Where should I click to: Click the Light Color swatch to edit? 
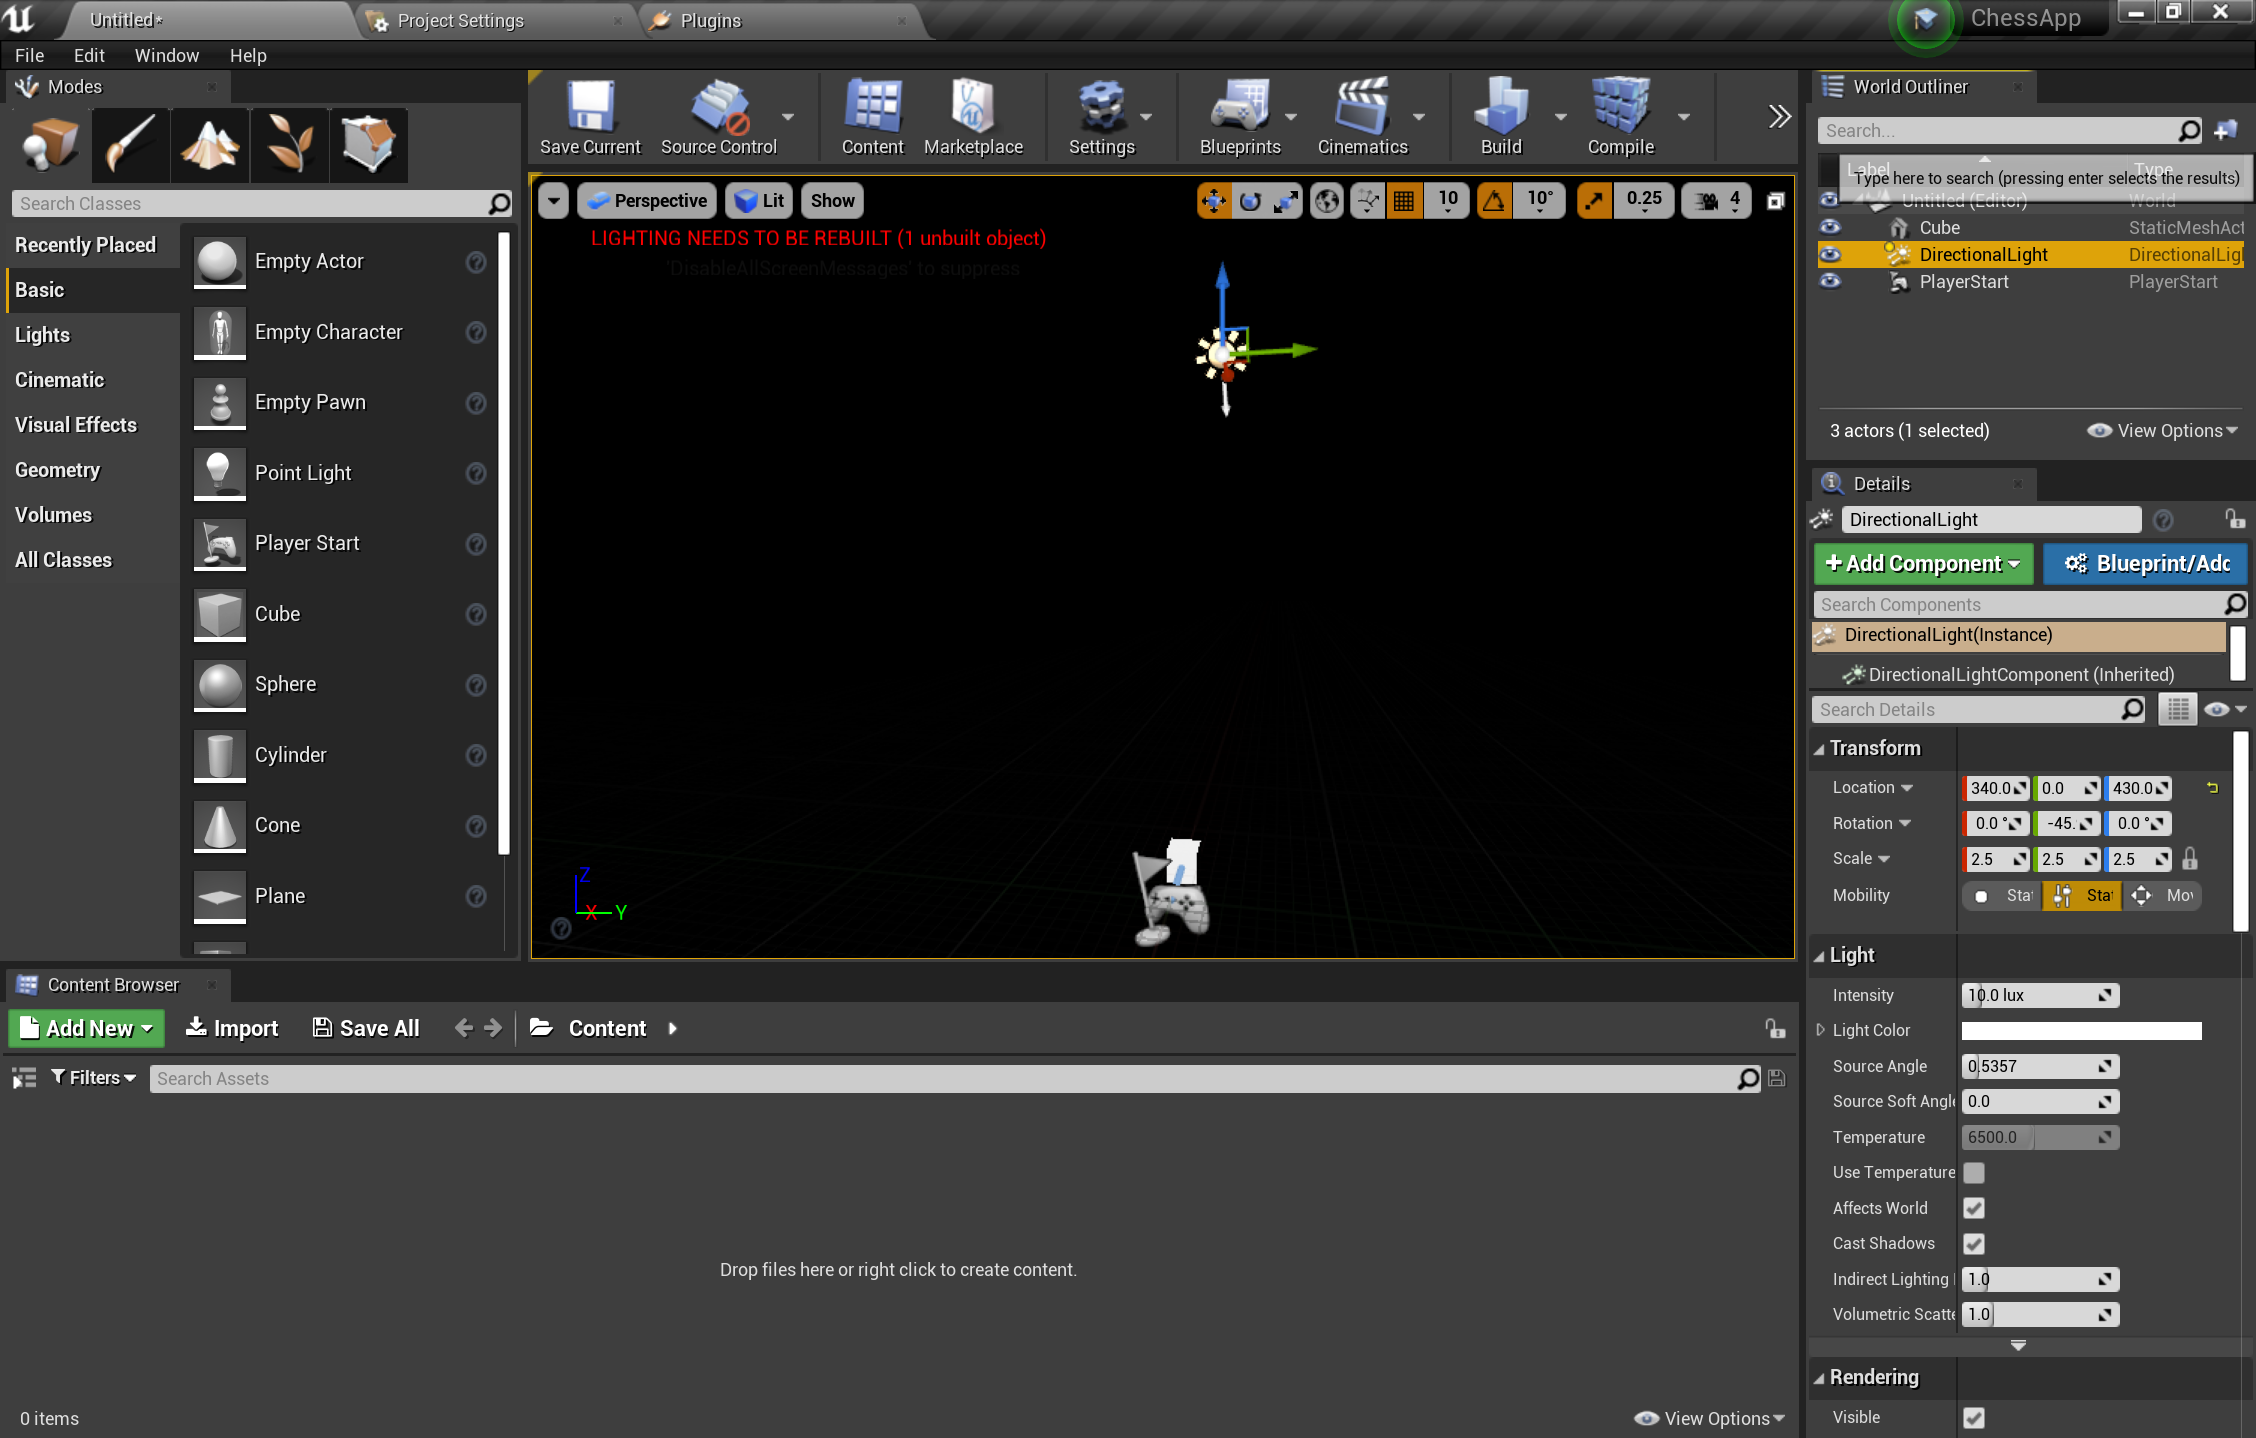coord(2080,1030)
